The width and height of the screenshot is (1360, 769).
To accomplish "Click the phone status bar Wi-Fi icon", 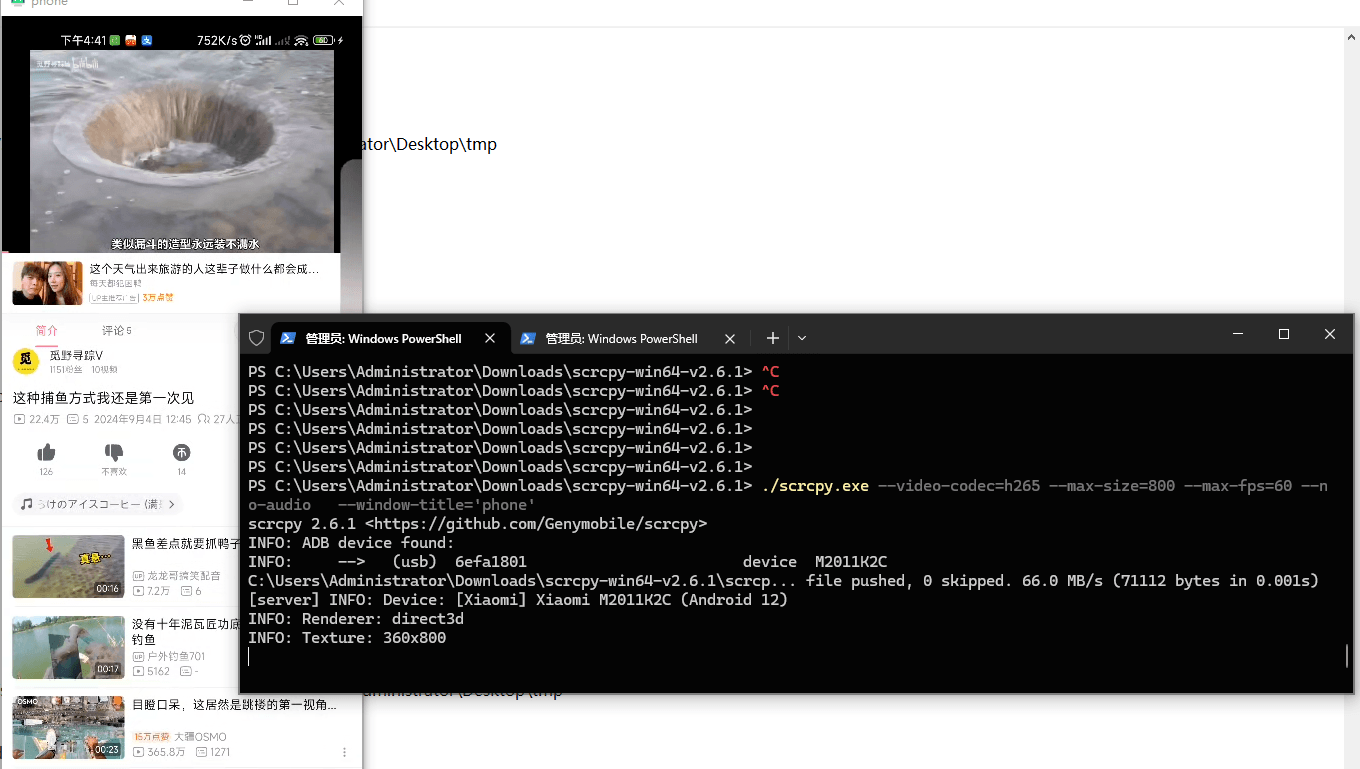I will point(301,40).
